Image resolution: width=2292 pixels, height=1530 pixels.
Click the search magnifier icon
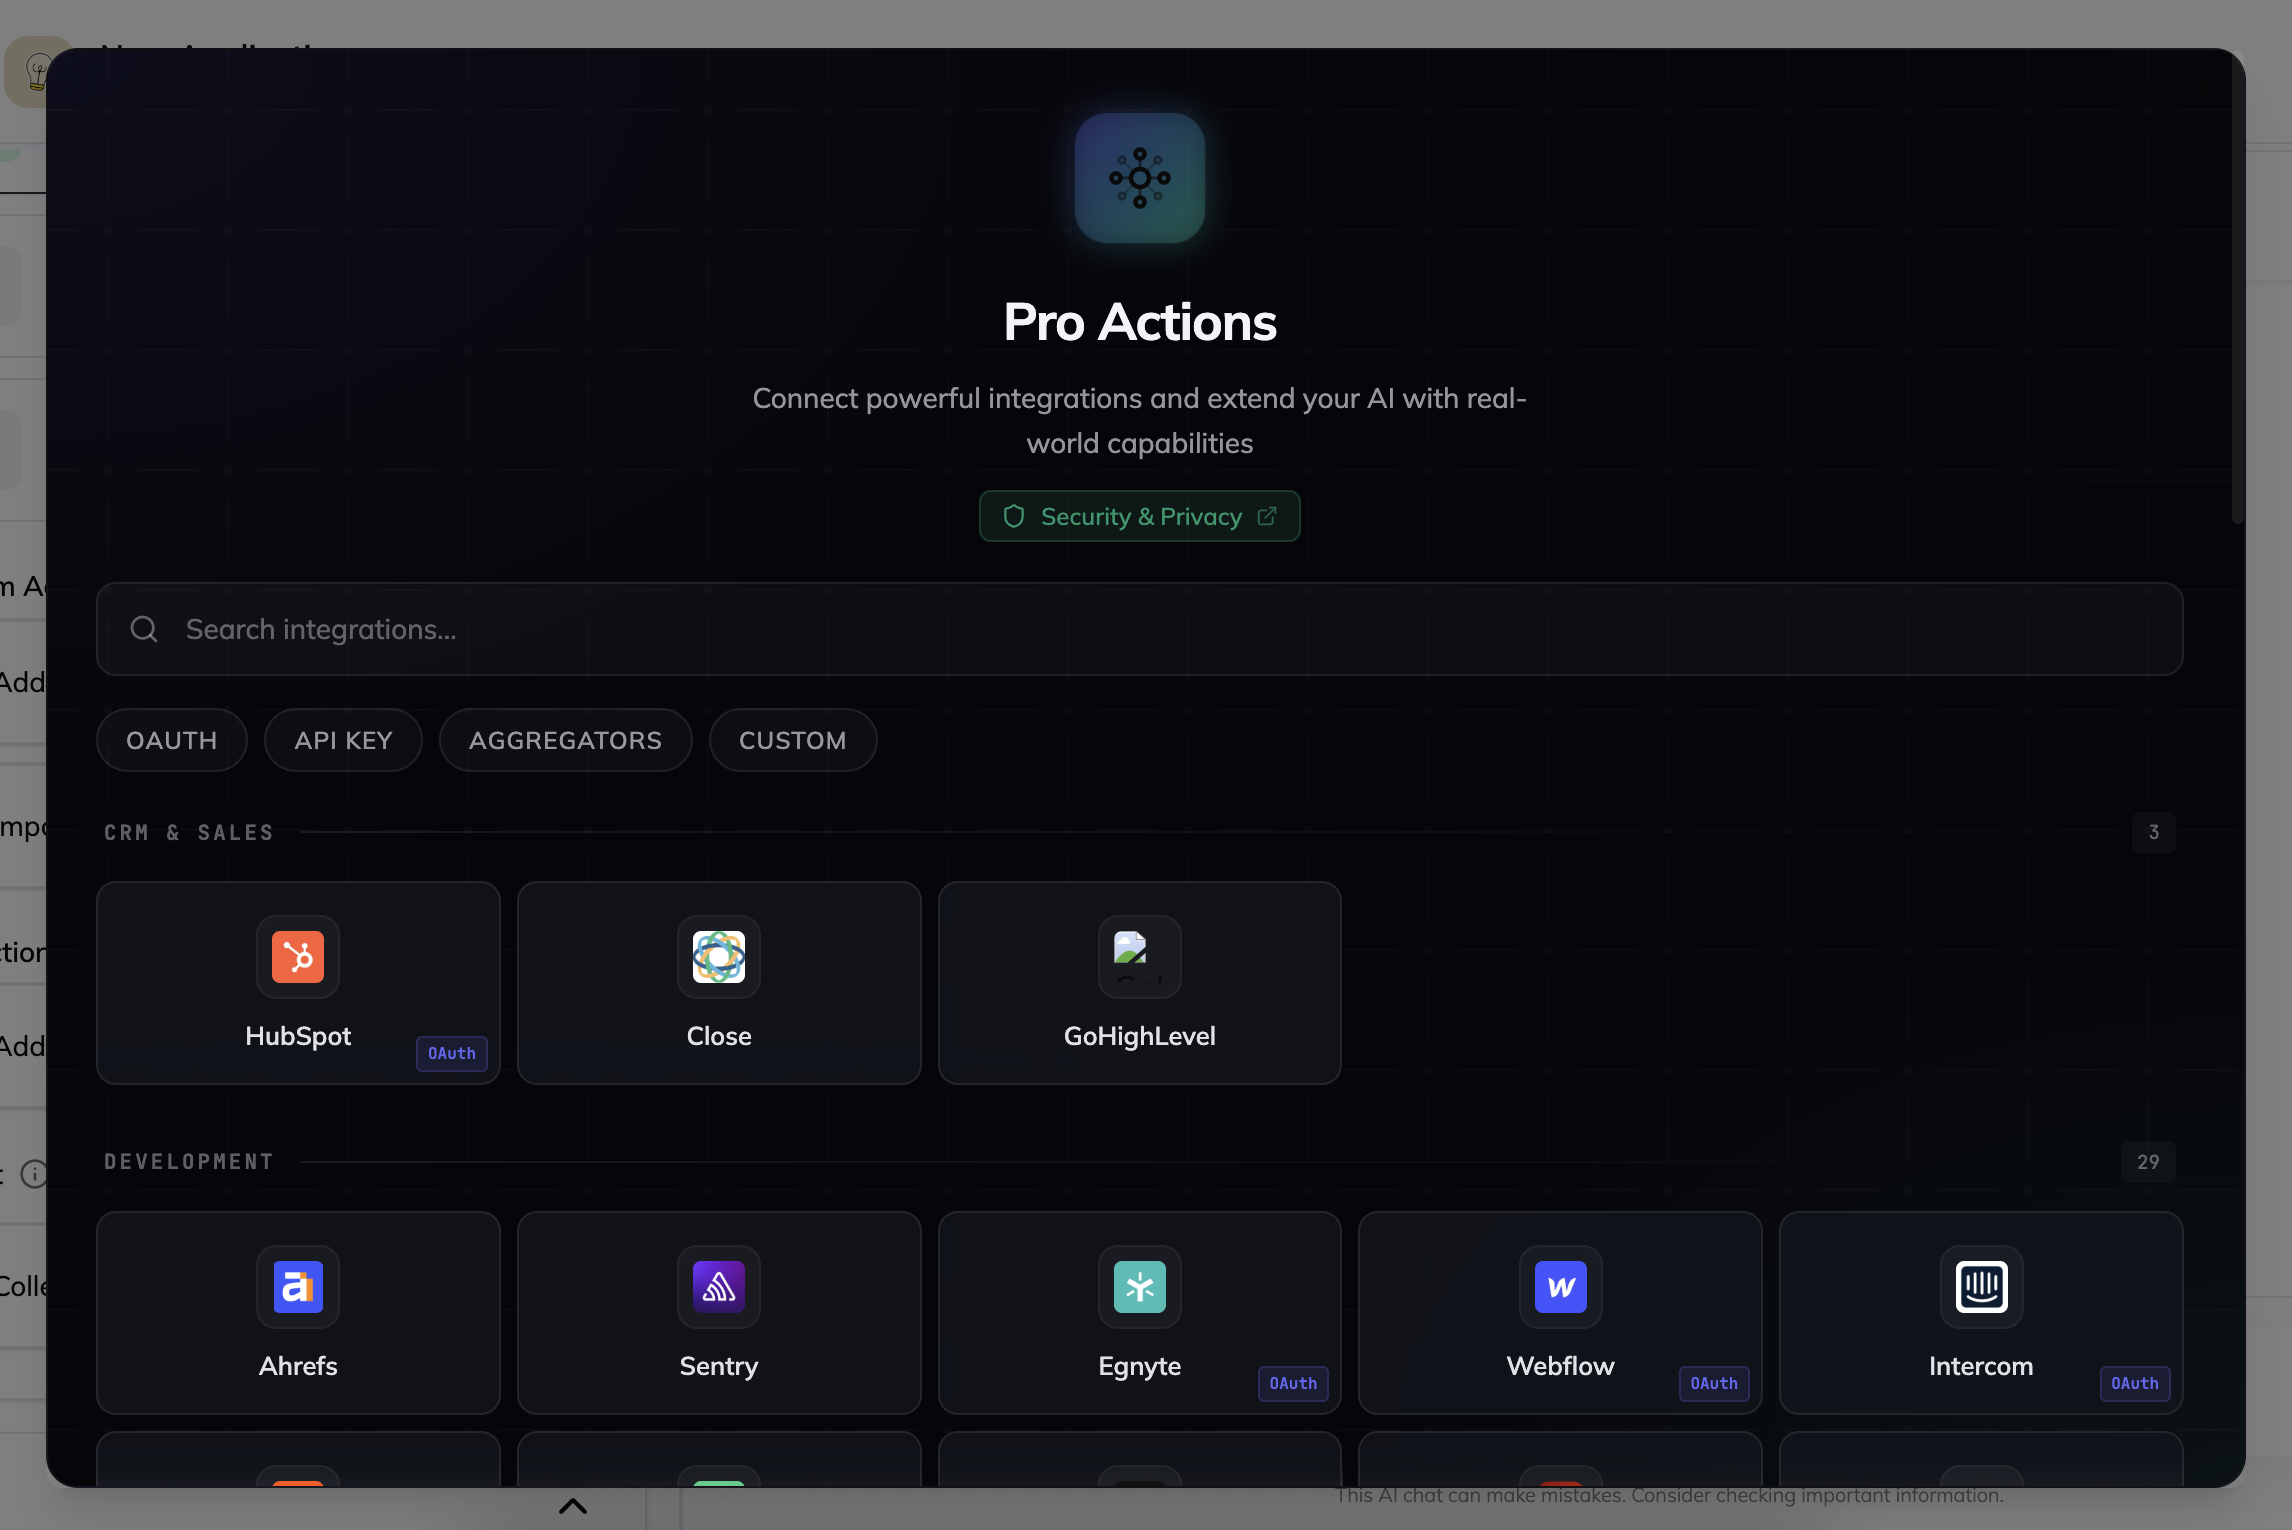[x=144, y=629]
